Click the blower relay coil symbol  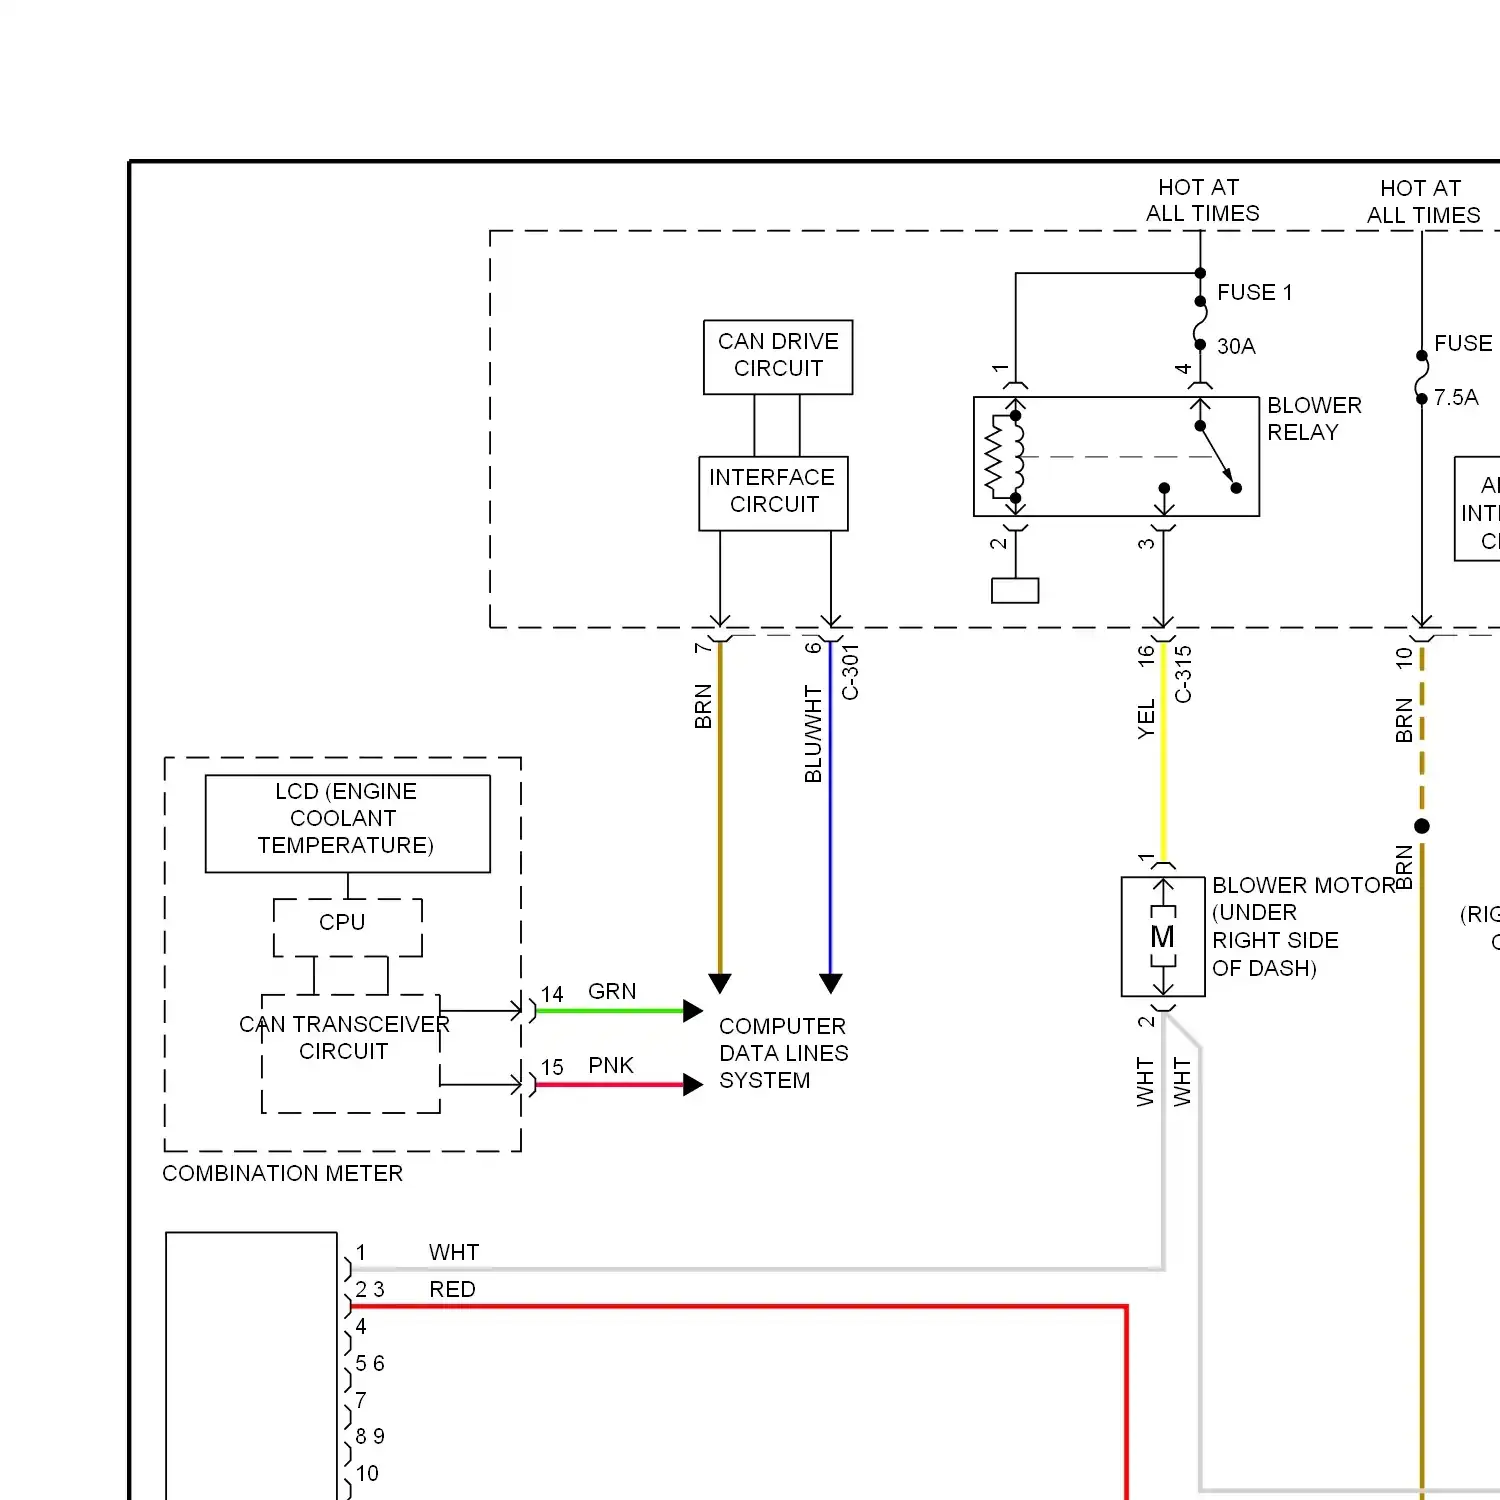pyautogui.click(x=1005, y=457)
